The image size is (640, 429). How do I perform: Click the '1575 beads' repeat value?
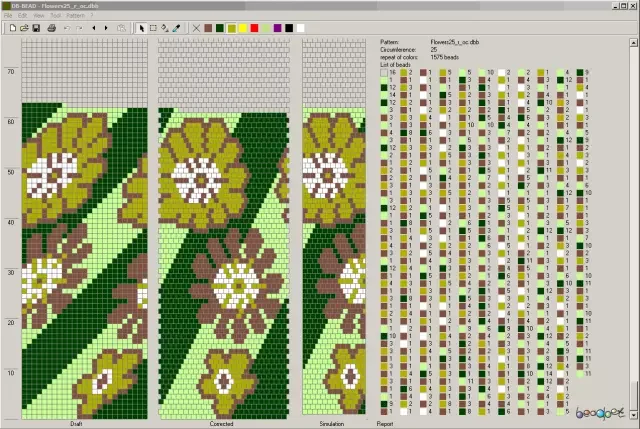(x=444, y=57)
